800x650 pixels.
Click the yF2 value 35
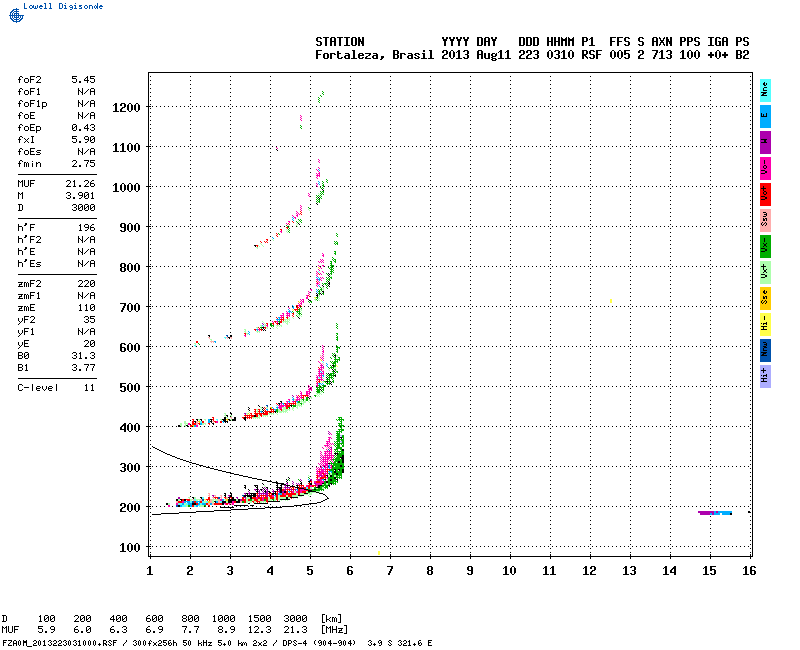coord(90,319)
